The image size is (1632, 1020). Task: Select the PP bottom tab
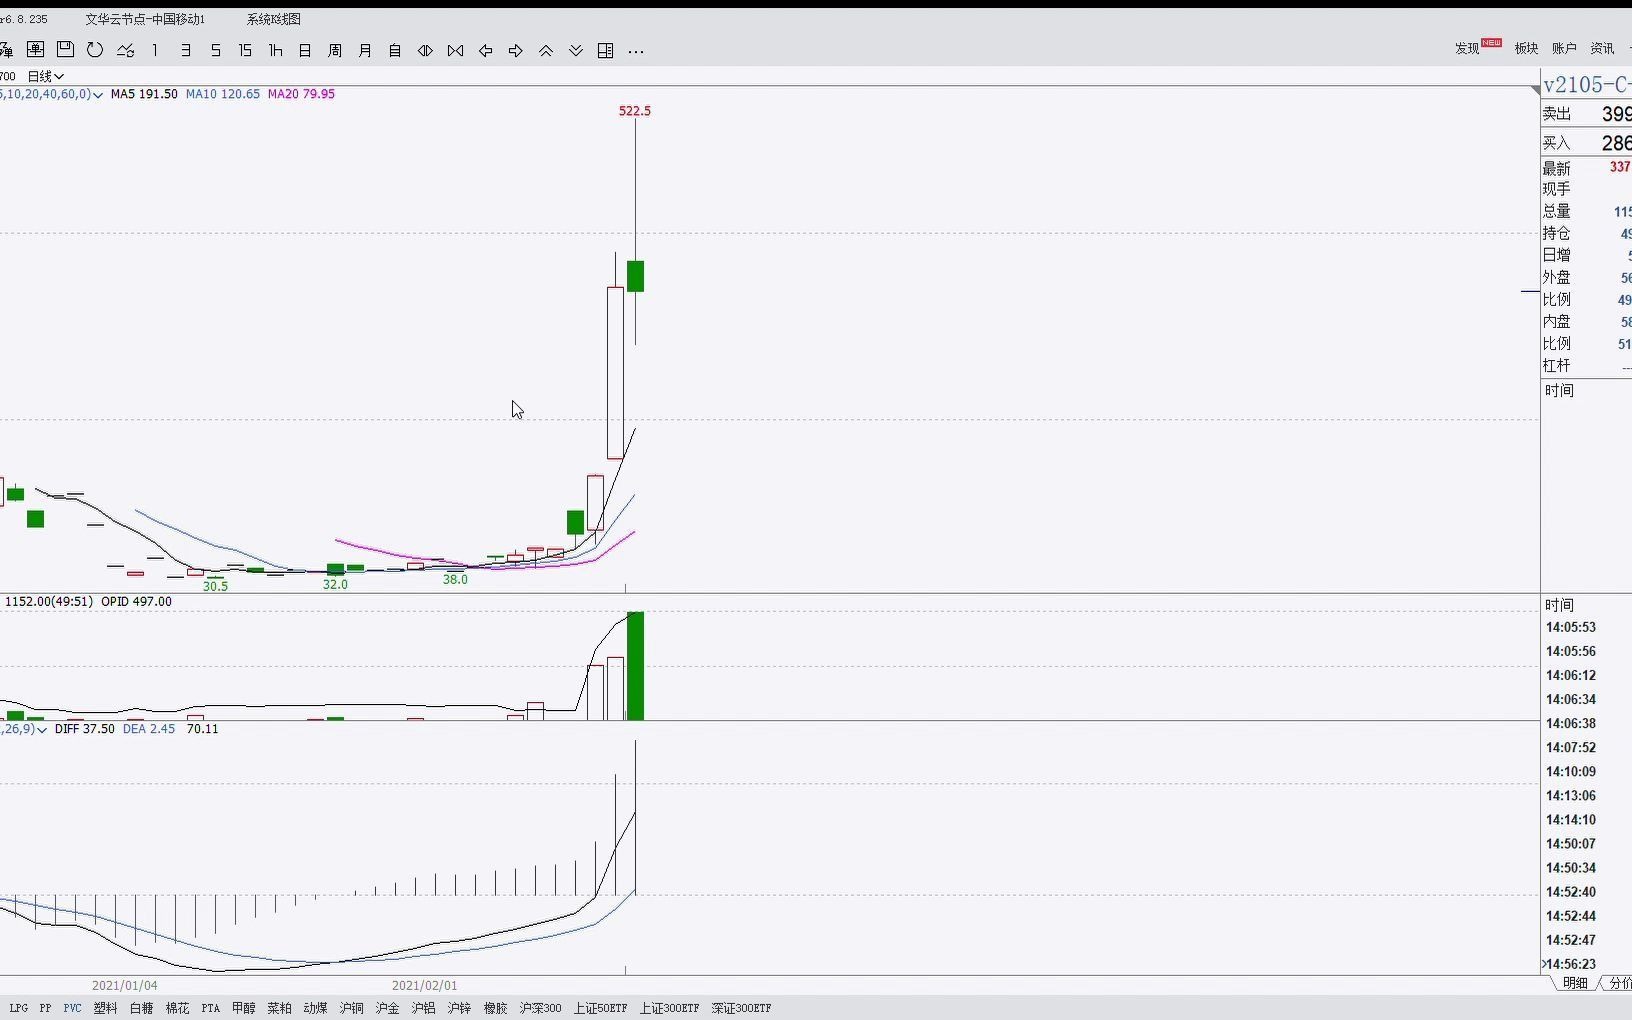[x=45, y=1008]
